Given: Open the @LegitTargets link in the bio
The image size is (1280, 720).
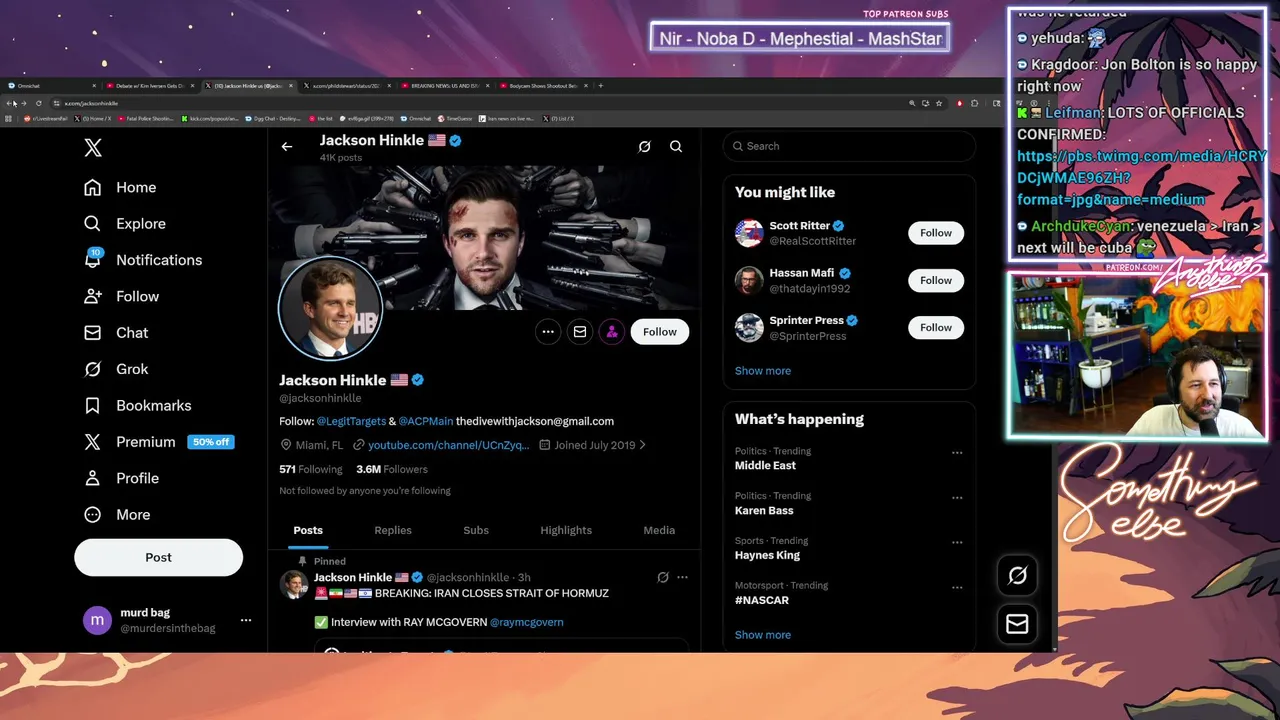Looking at the screenshot, I should [351, 421].
